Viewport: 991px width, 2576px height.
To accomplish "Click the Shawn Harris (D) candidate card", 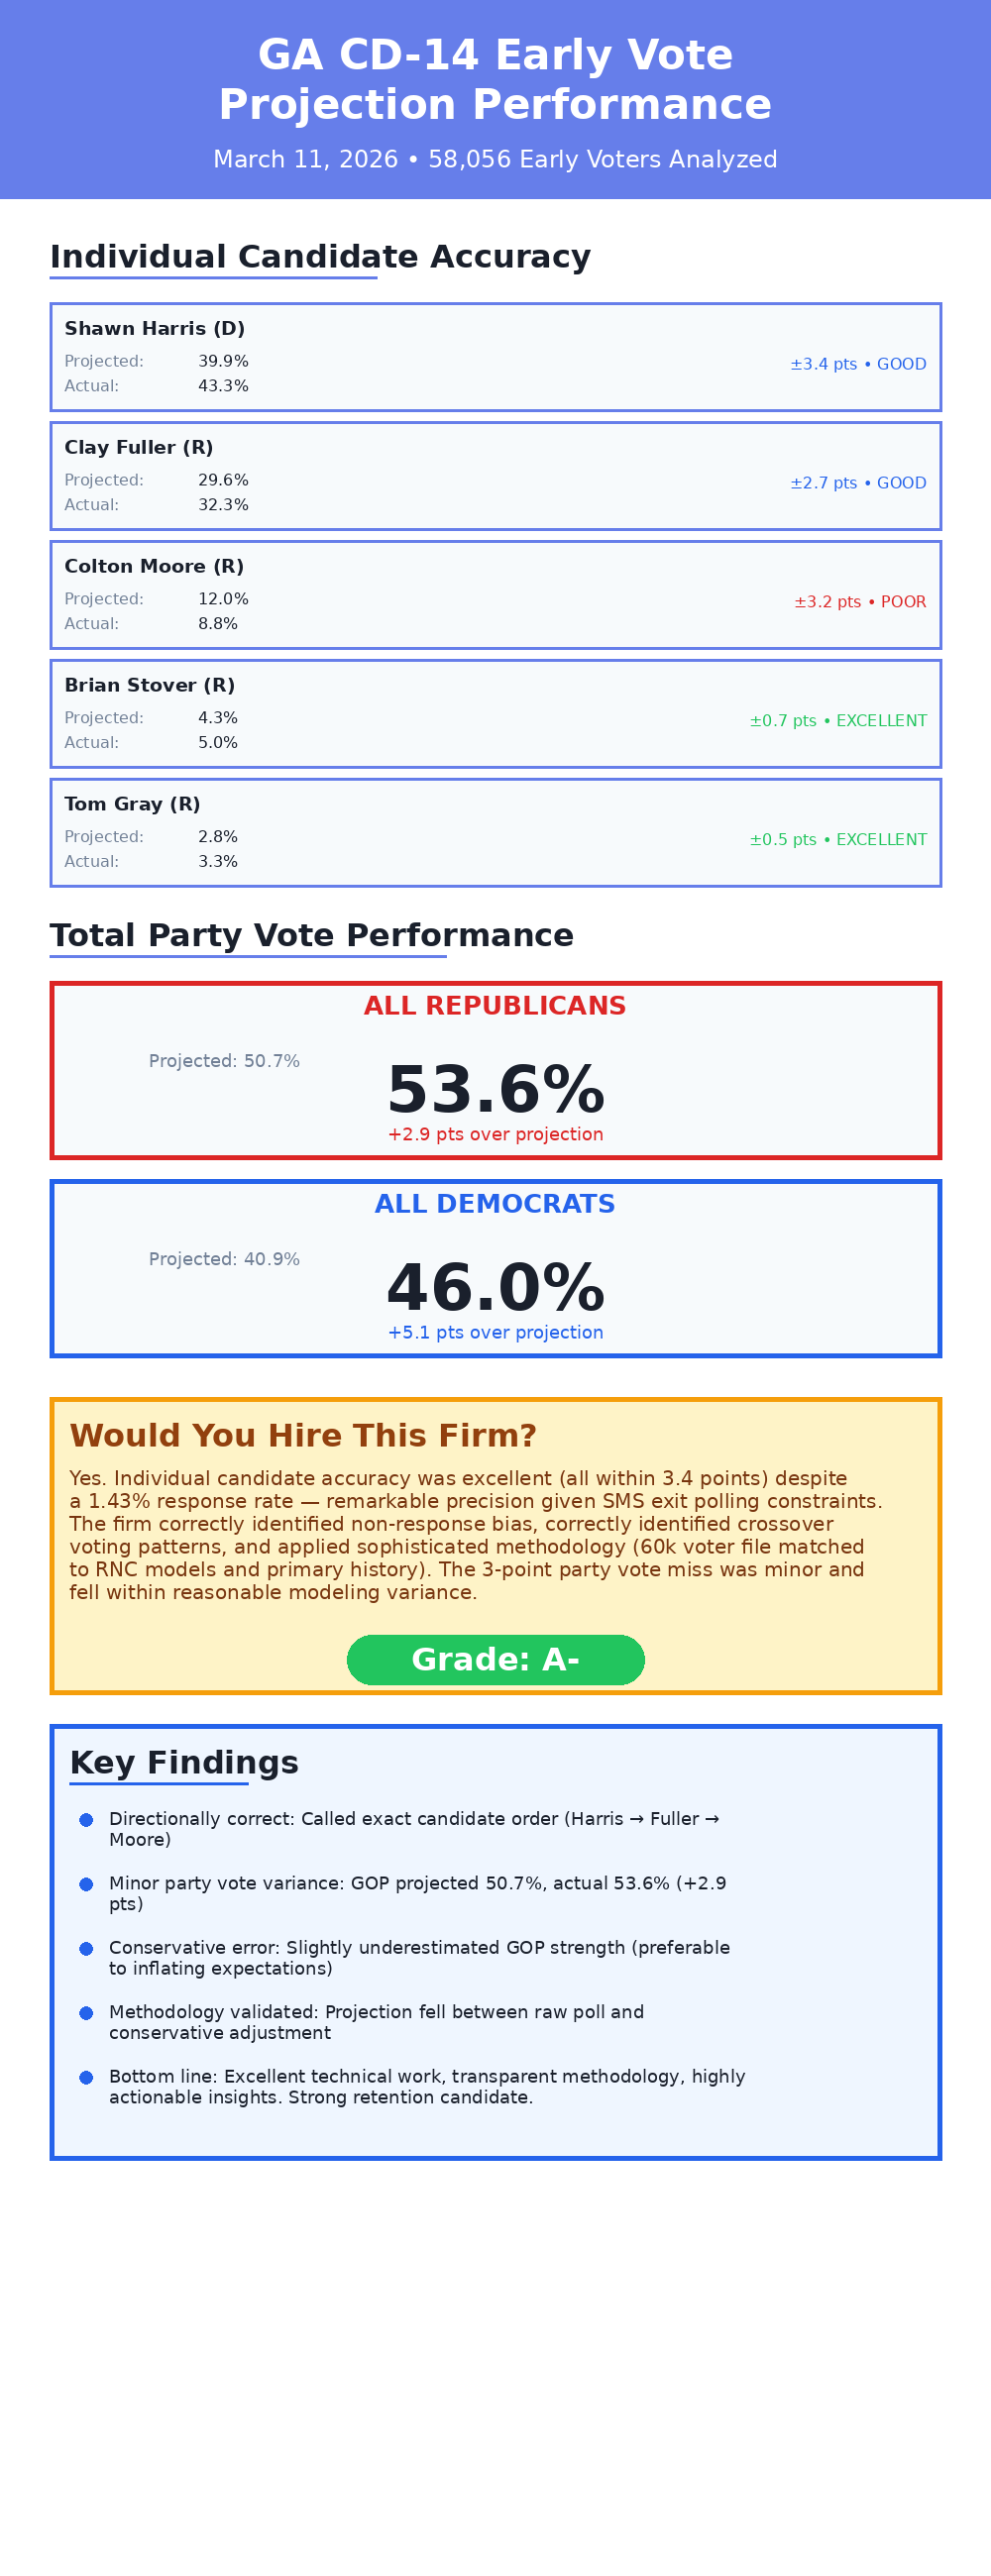I will (495, 357).
